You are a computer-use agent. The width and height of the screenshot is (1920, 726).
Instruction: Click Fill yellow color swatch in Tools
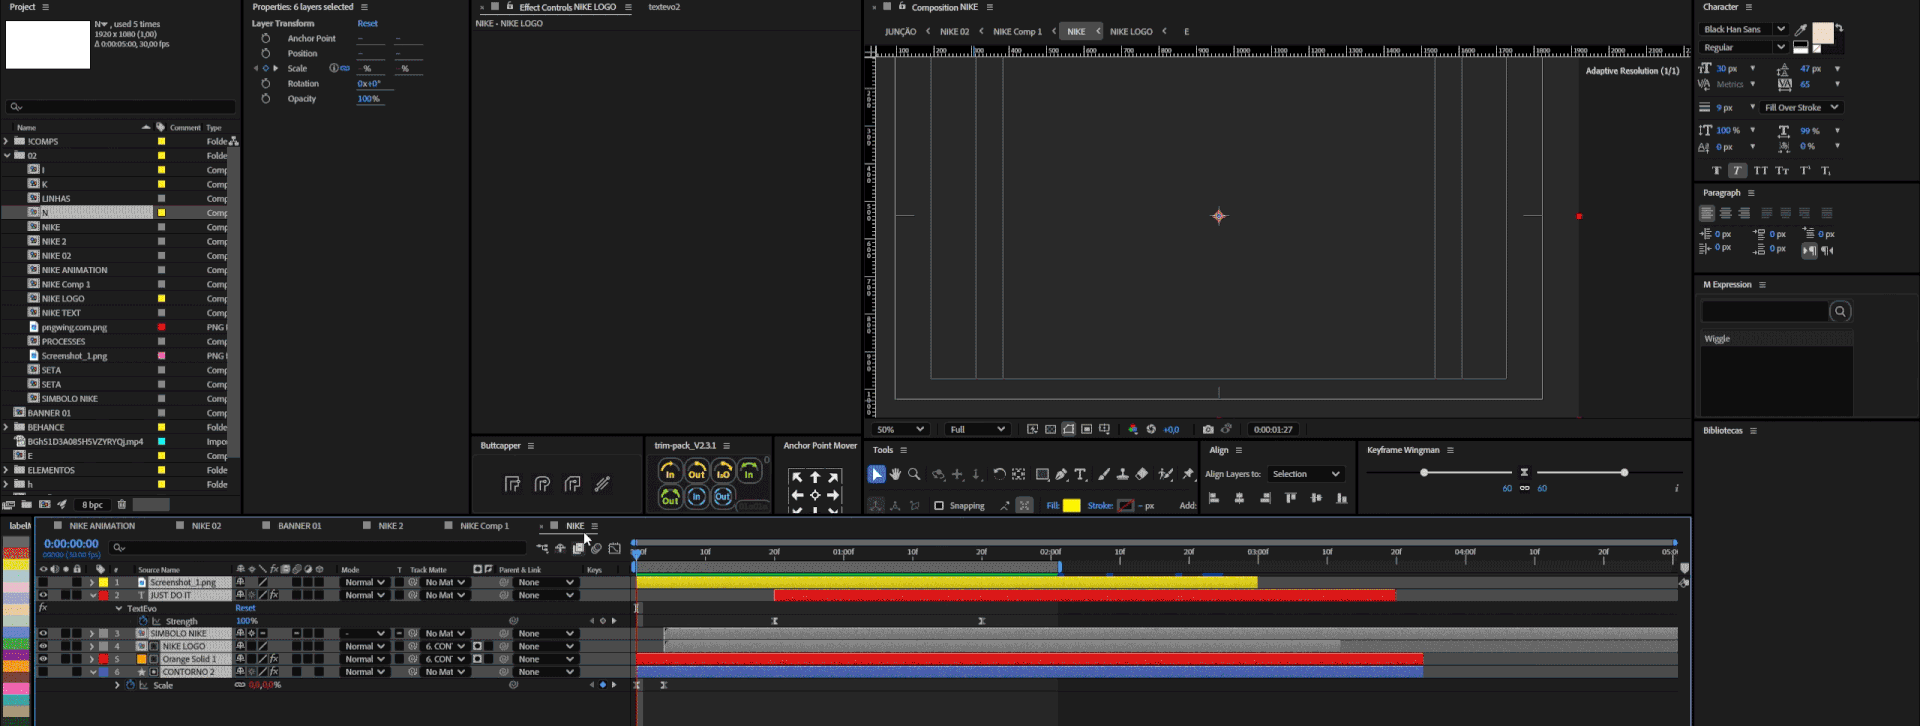click(x=1072, y=506)
